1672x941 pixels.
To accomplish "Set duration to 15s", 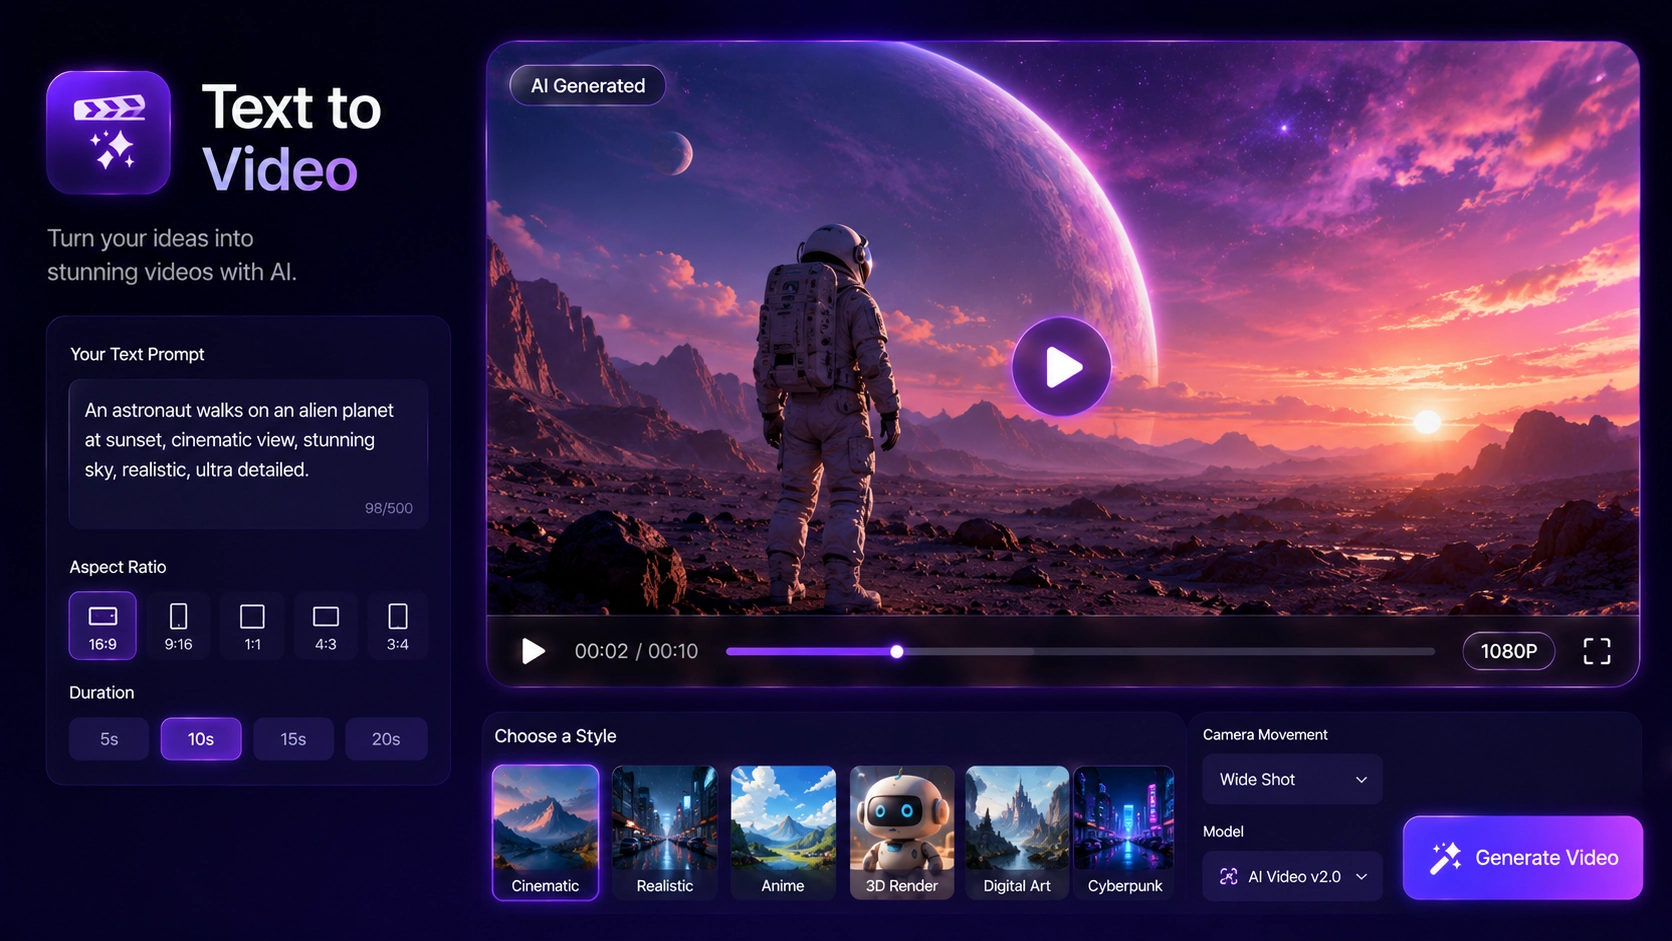I will point(293,739).
